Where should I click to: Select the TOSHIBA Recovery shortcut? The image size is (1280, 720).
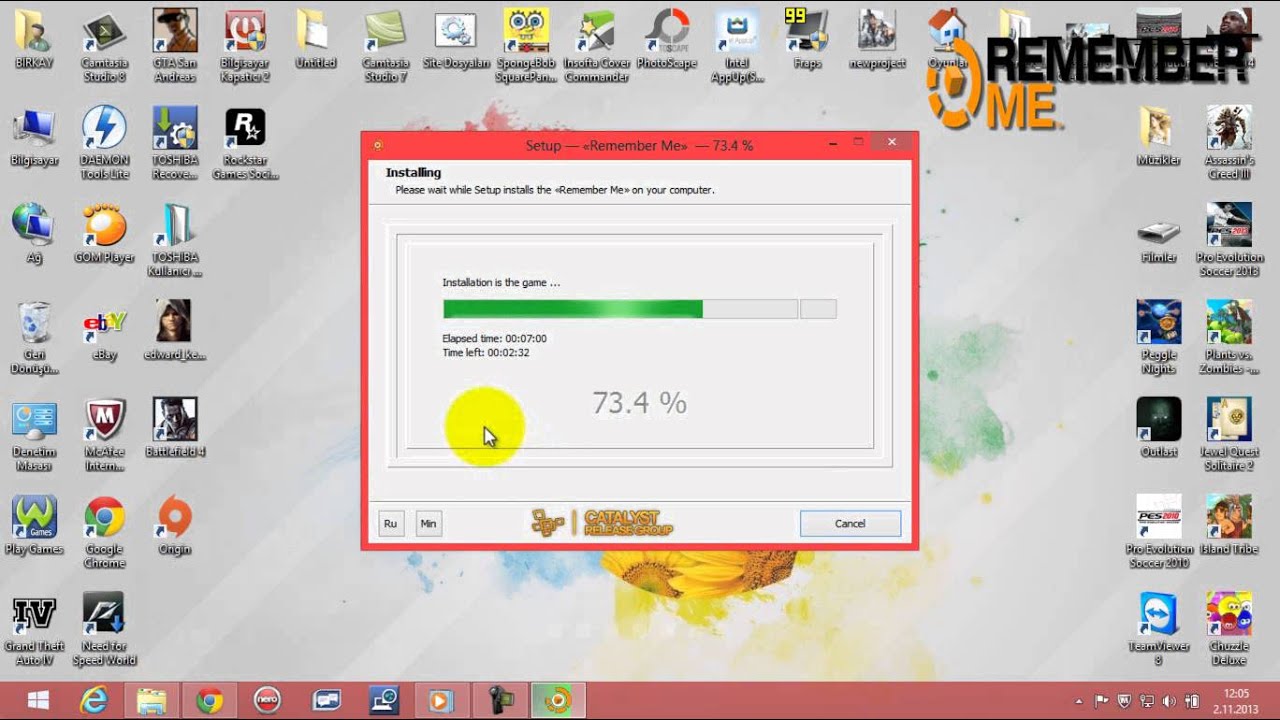point(174,143)
